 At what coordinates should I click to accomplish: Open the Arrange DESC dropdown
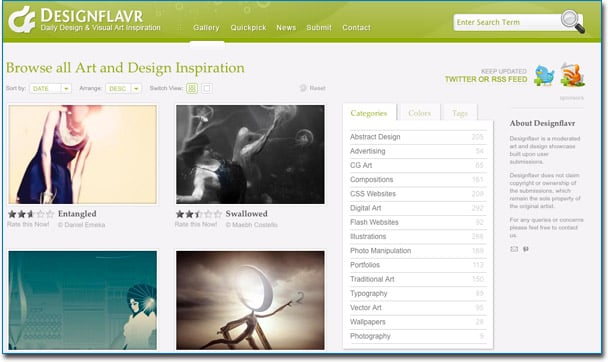(123, 89)
